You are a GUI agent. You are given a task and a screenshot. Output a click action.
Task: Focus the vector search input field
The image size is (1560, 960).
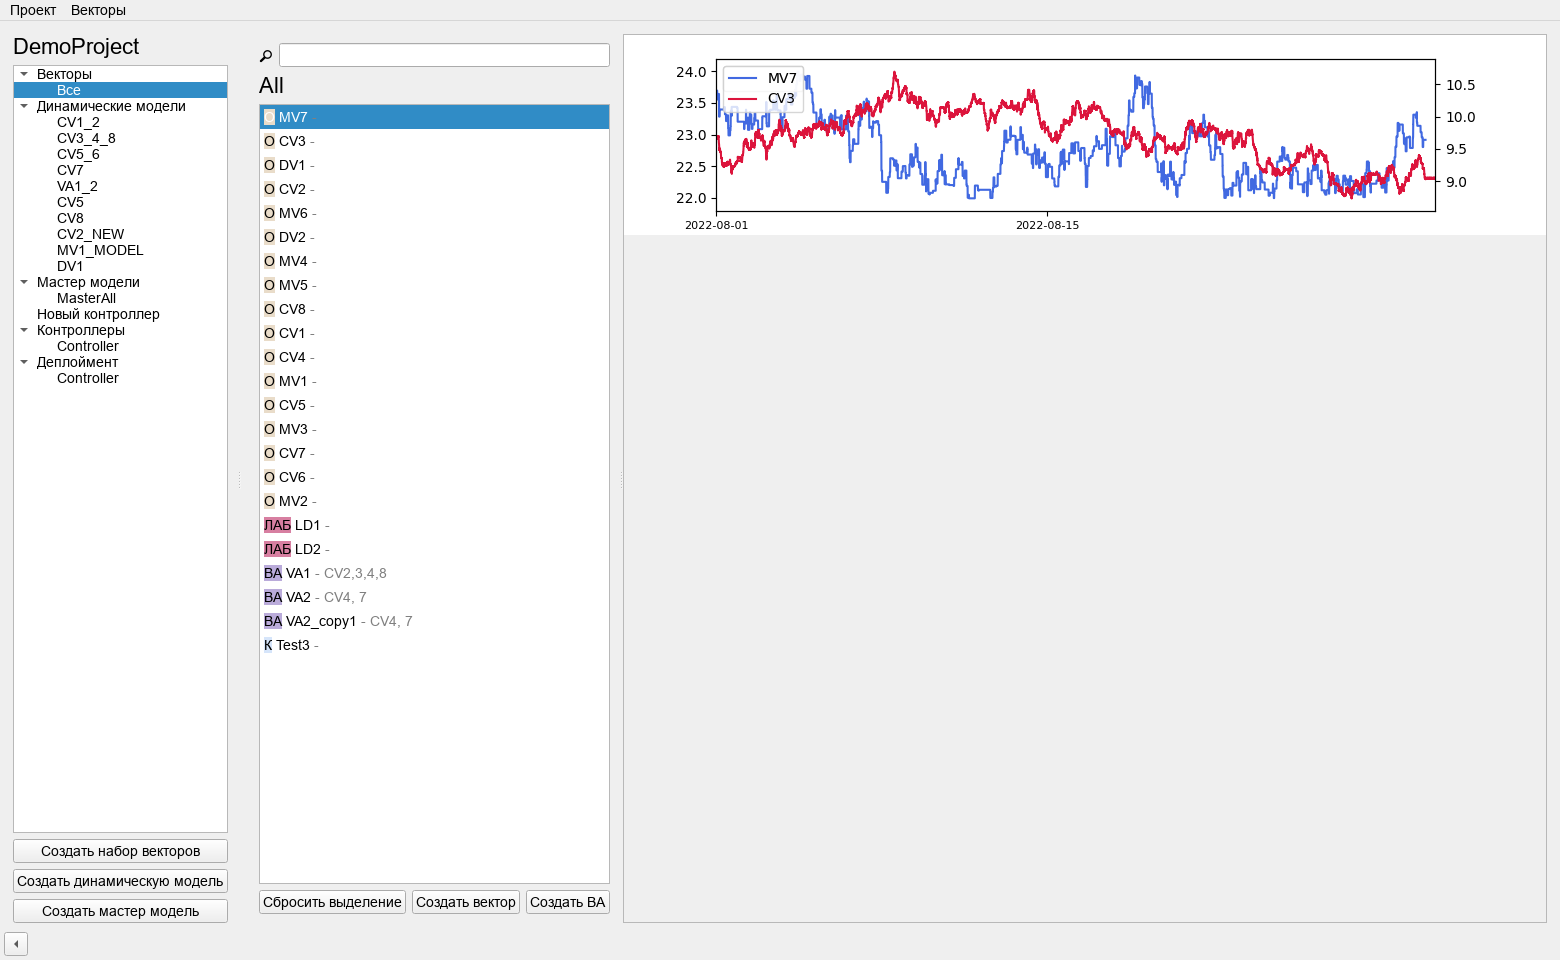pos(444,55)
